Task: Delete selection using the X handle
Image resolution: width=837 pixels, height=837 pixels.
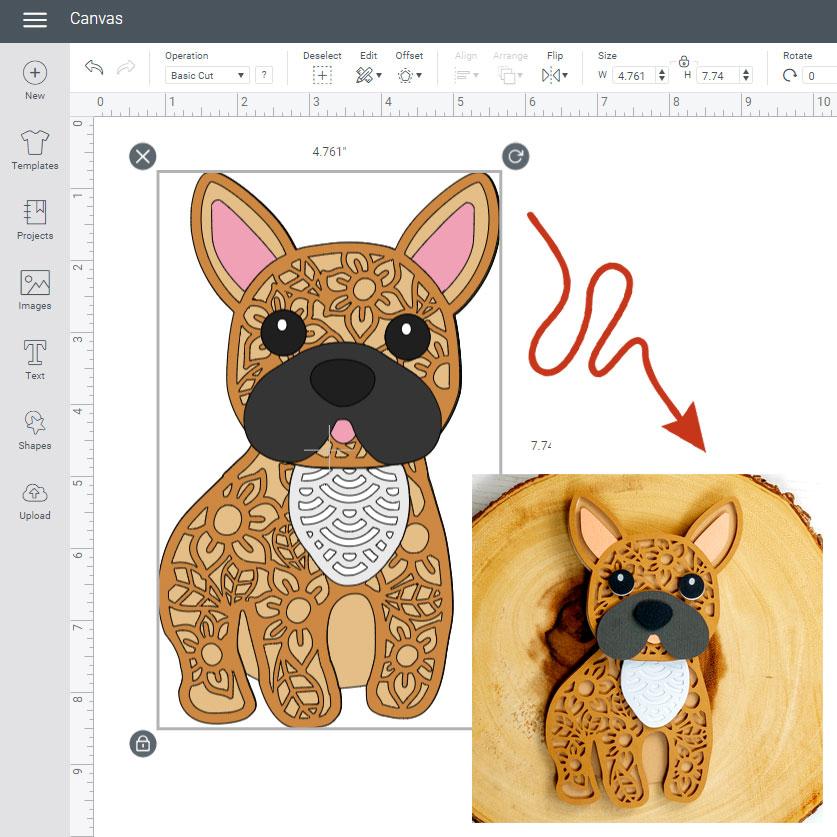Action: click(143, 156)
